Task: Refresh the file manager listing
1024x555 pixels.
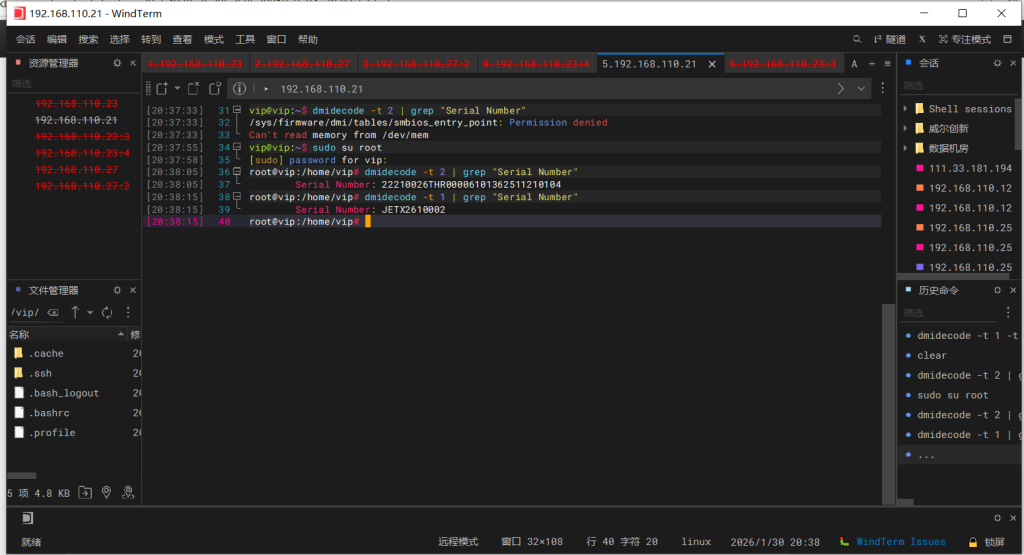Action: coord(106,312)
